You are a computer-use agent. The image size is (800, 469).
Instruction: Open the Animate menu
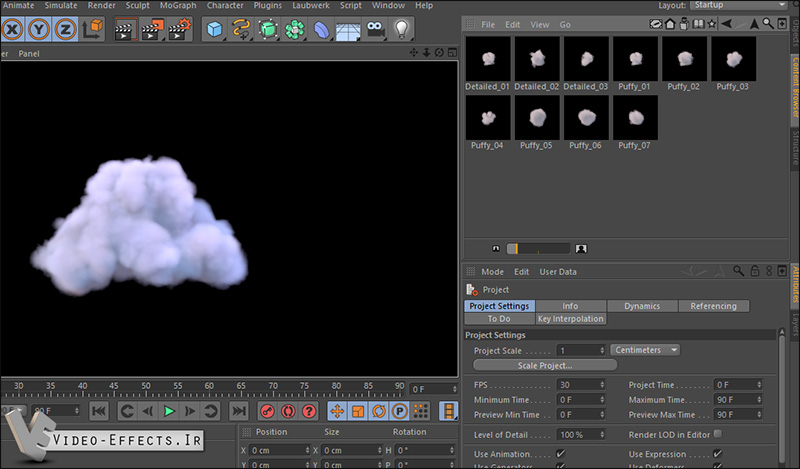(x=18, y=5)
